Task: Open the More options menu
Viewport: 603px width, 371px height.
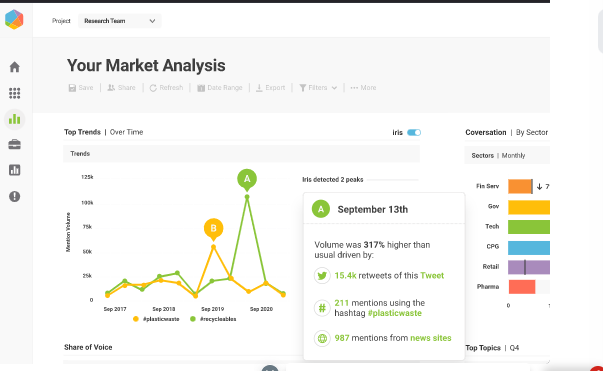Action: pos(363,88)
